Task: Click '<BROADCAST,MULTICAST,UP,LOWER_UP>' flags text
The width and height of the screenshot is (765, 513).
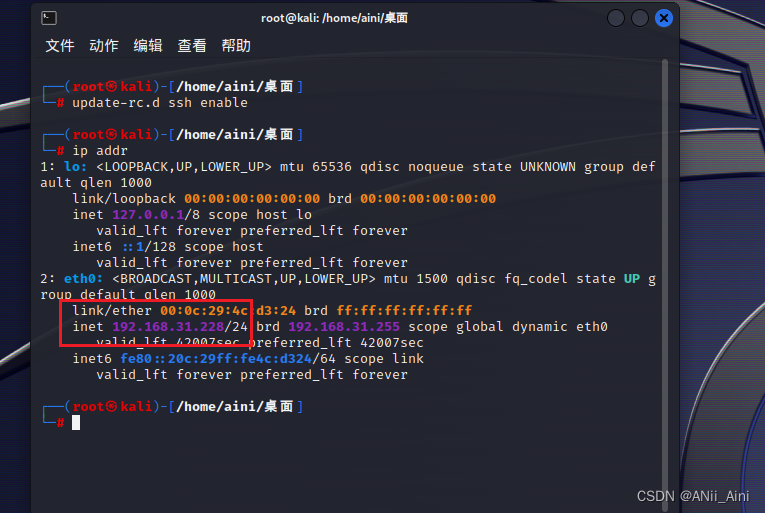Action: [244, 279]
